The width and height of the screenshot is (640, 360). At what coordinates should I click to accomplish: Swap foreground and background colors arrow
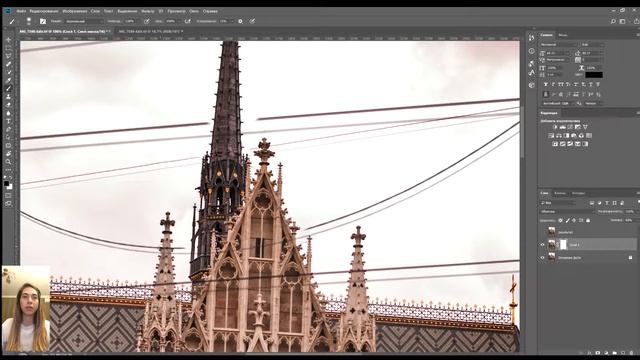point(11,178)
